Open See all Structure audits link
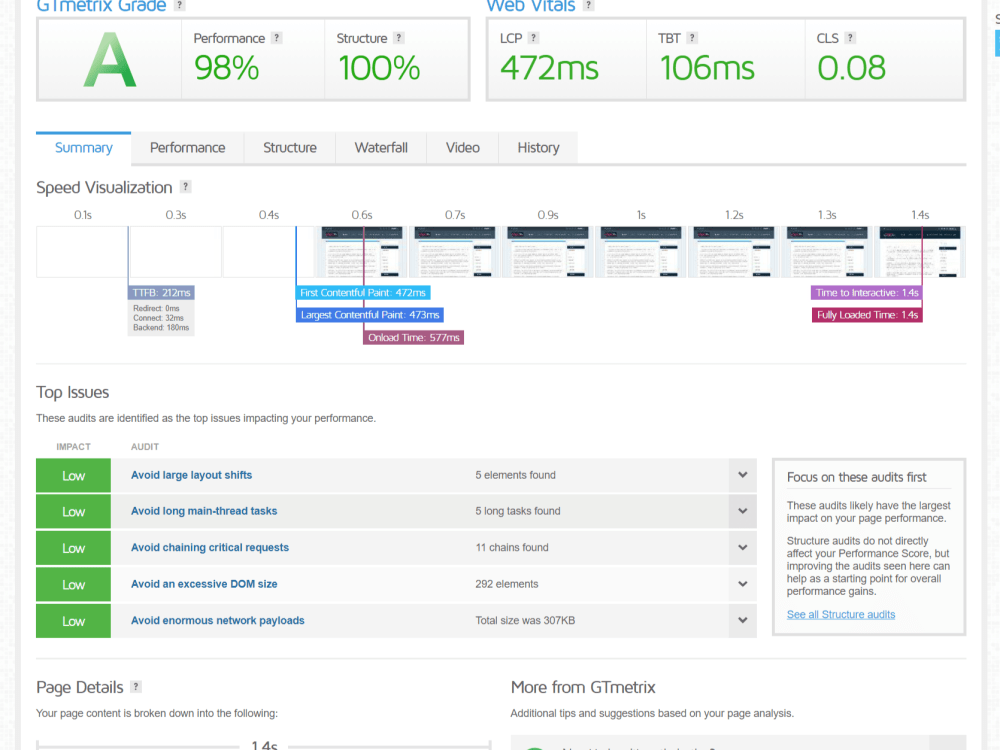The height and width of the screenshot is (750, 1000). click(841, 614)
